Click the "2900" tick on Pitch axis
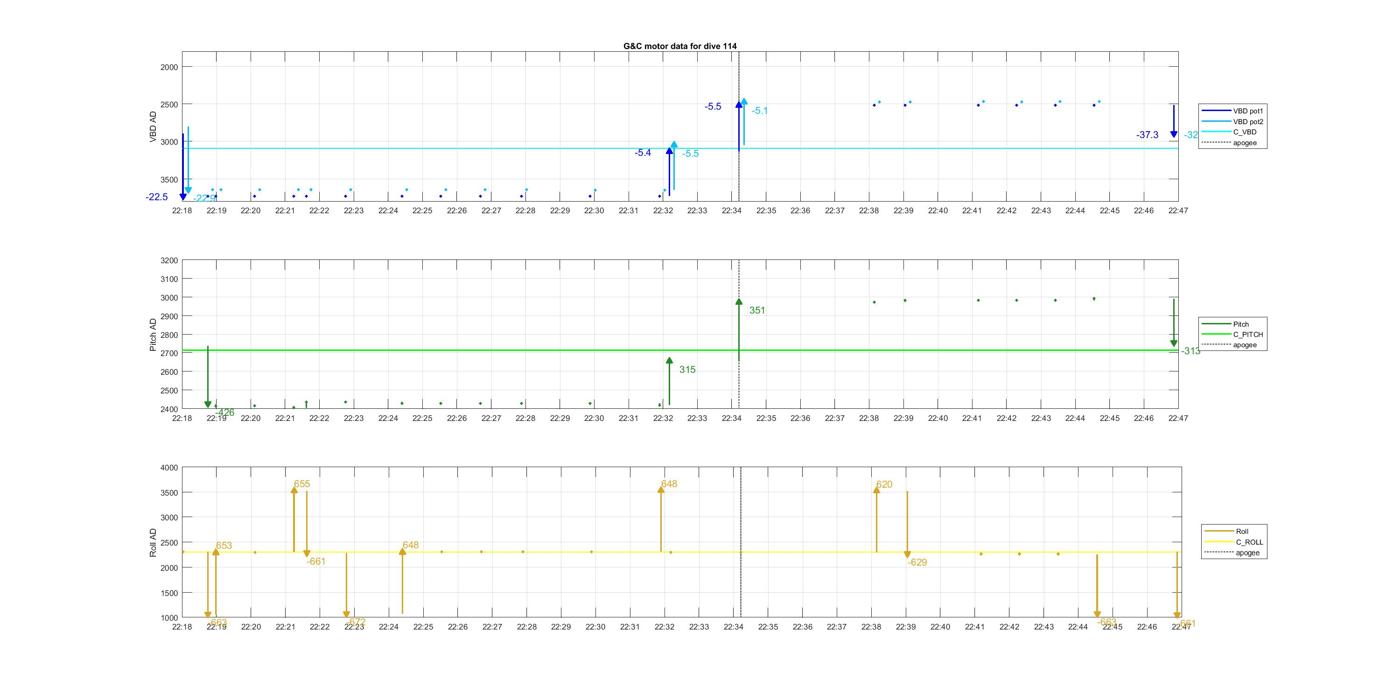This screenshot has height=693, width=1400. [168, 316]
